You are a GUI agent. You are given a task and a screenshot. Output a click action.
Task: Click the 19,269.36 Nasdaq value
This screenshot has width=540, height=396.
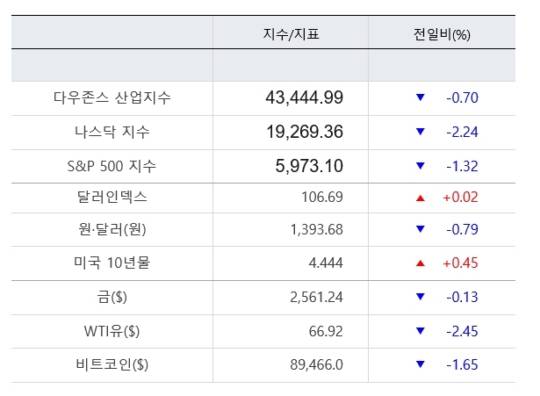click(x=305, y=132)
